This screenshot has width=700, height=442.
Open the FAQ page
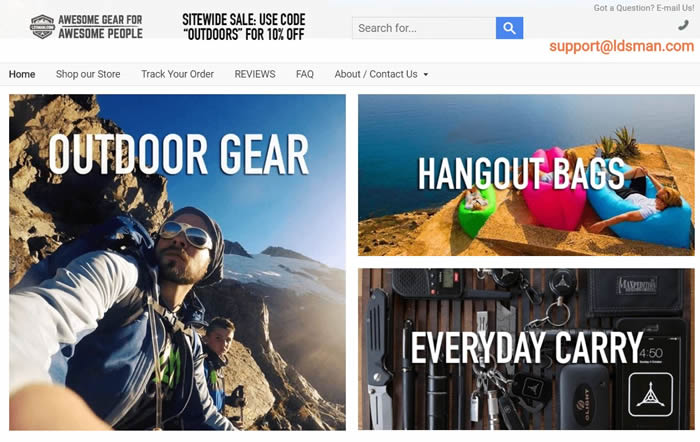pyautogui.click(x=305, y=74)
